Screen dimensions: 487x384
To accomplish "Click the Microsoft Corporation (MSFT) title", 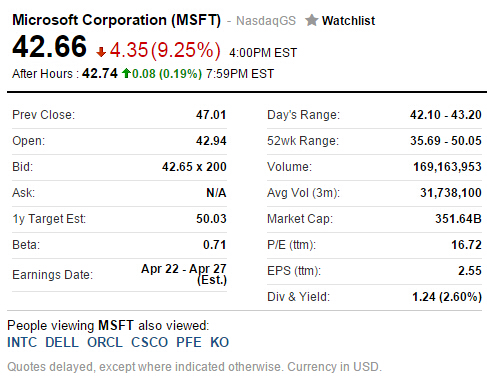I will click(116, 20).
